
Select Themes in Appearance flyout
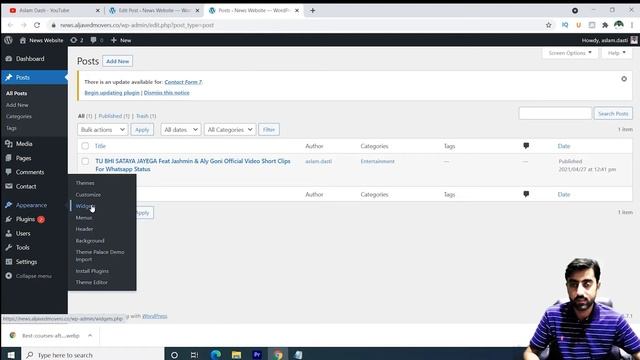(85, 183)
